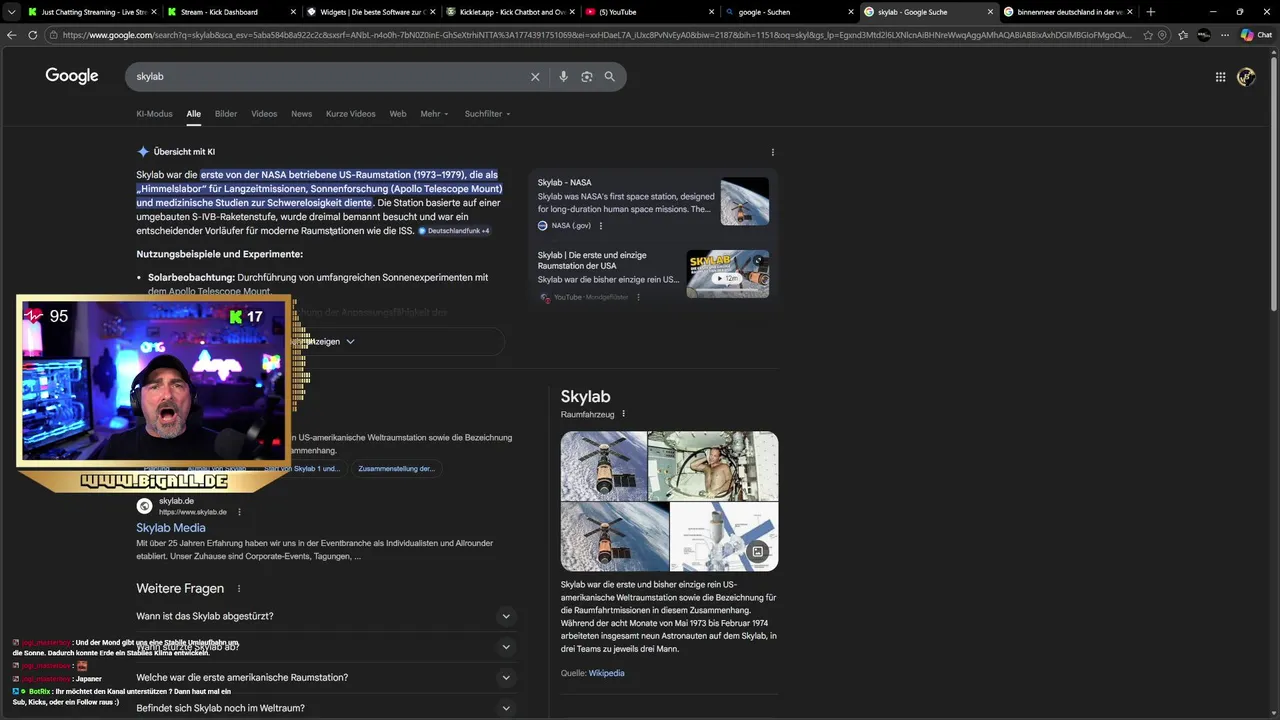Expand 'Wann ist das Skylab abgestürzt?' question
Viewport: 1280px width, 720px height.
[x=326, y=616]
